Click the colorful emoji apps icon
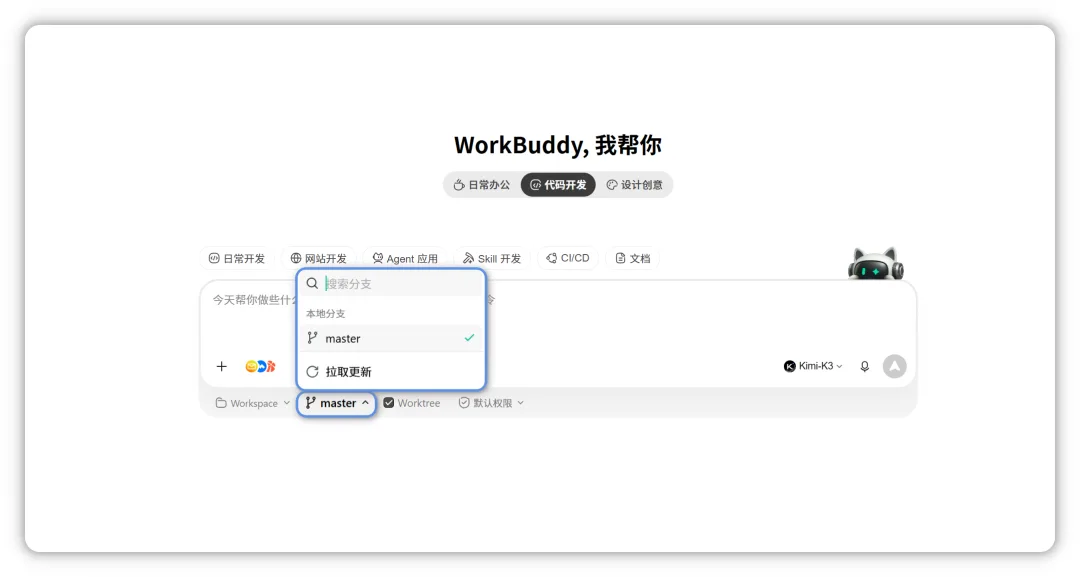 tap(260, 366)
